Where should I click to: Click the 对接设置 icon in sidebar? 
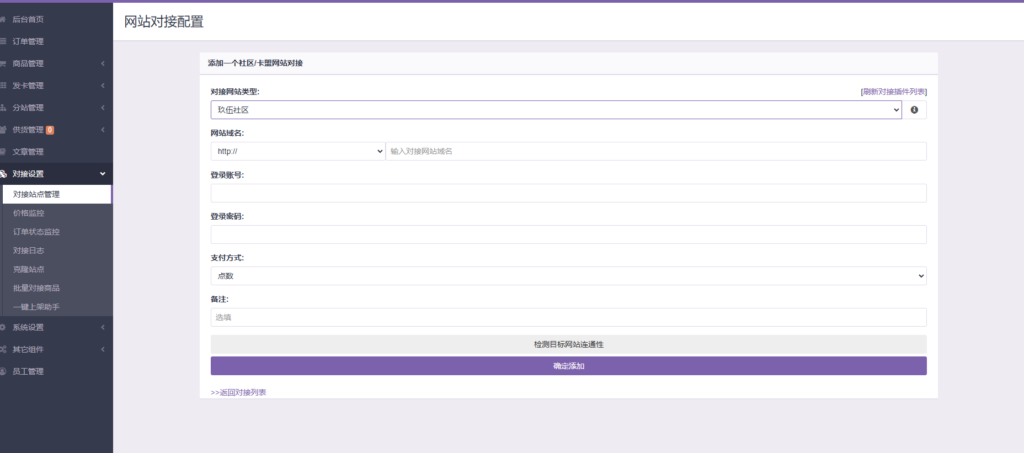point(4,174)
